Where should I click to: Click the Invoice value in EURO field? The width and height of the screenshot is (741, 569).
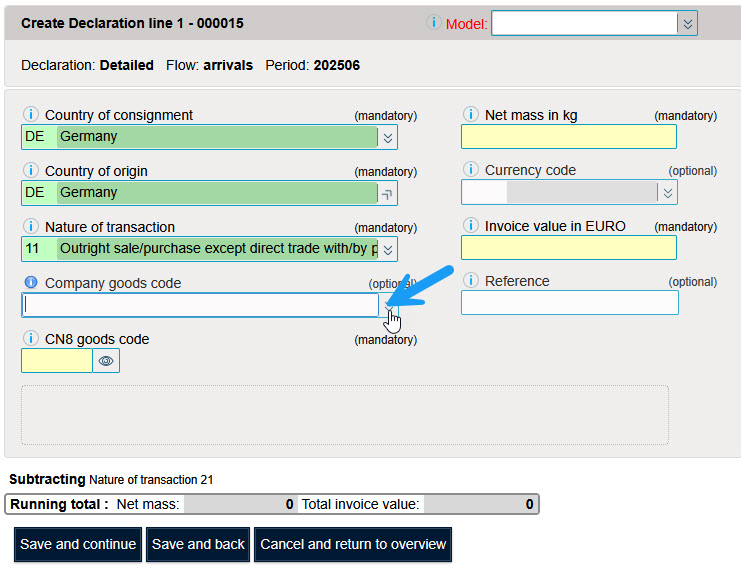point(568,248)
